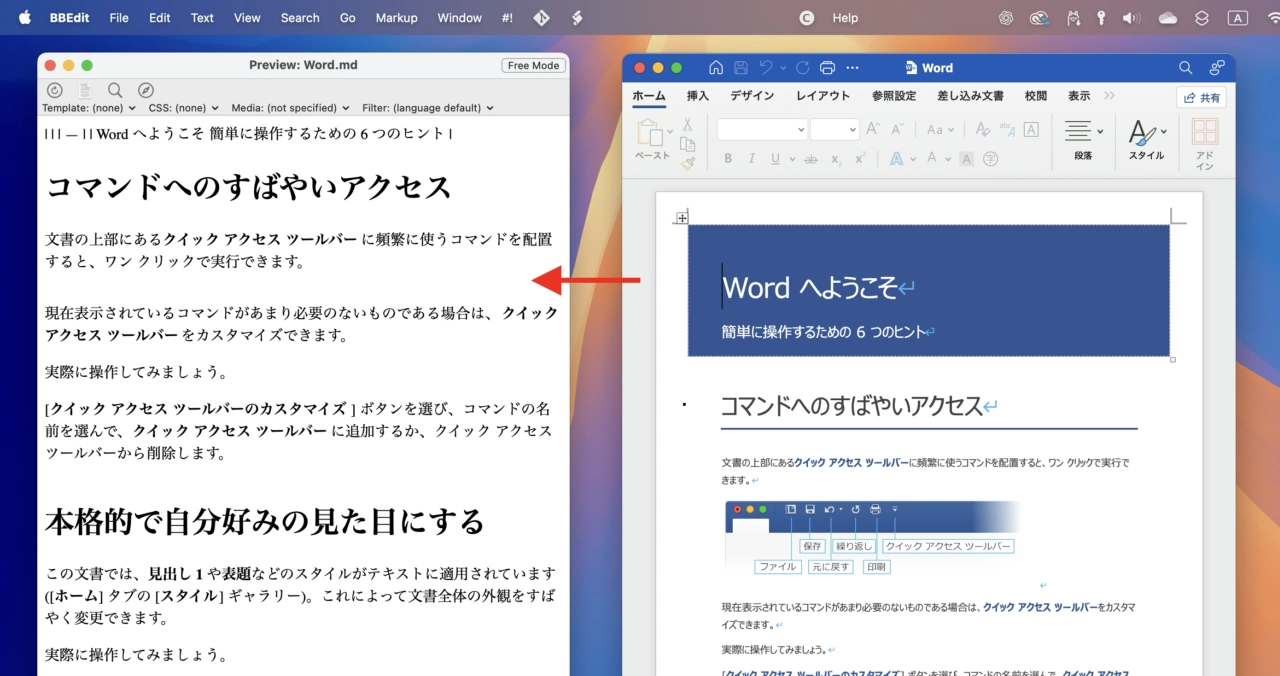
Task: Open the Search menu in the menu bar
Action: pyautogui.click(x=300, y=17)
